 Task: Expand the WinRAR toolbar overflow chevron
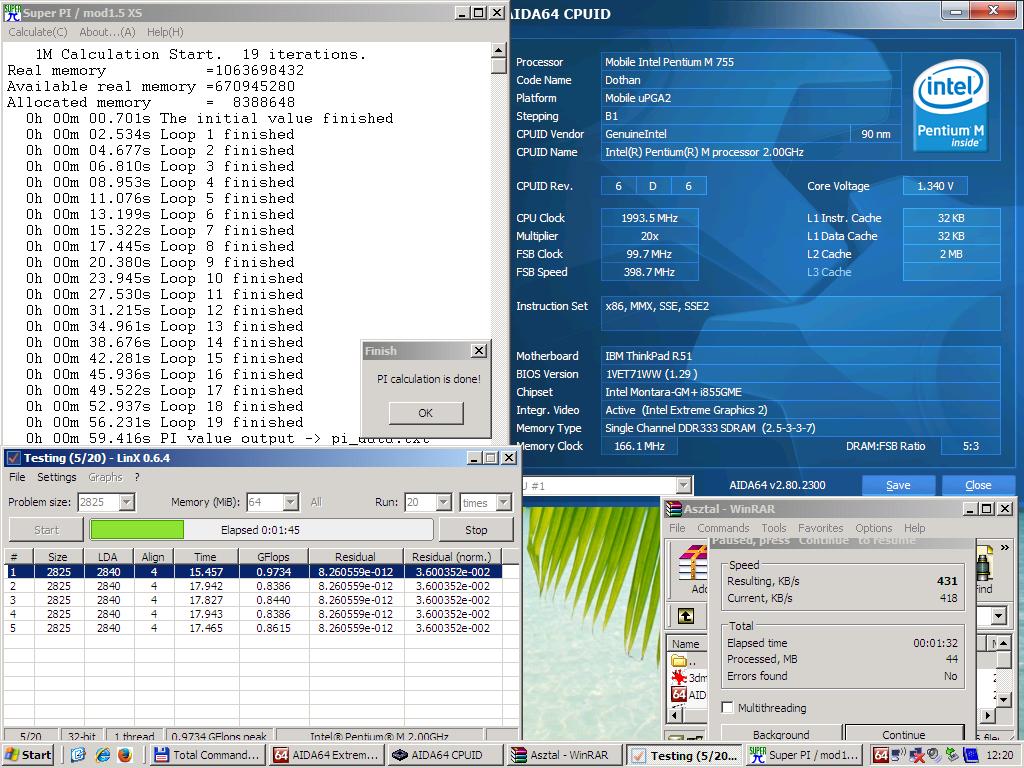click(1005, 547)
